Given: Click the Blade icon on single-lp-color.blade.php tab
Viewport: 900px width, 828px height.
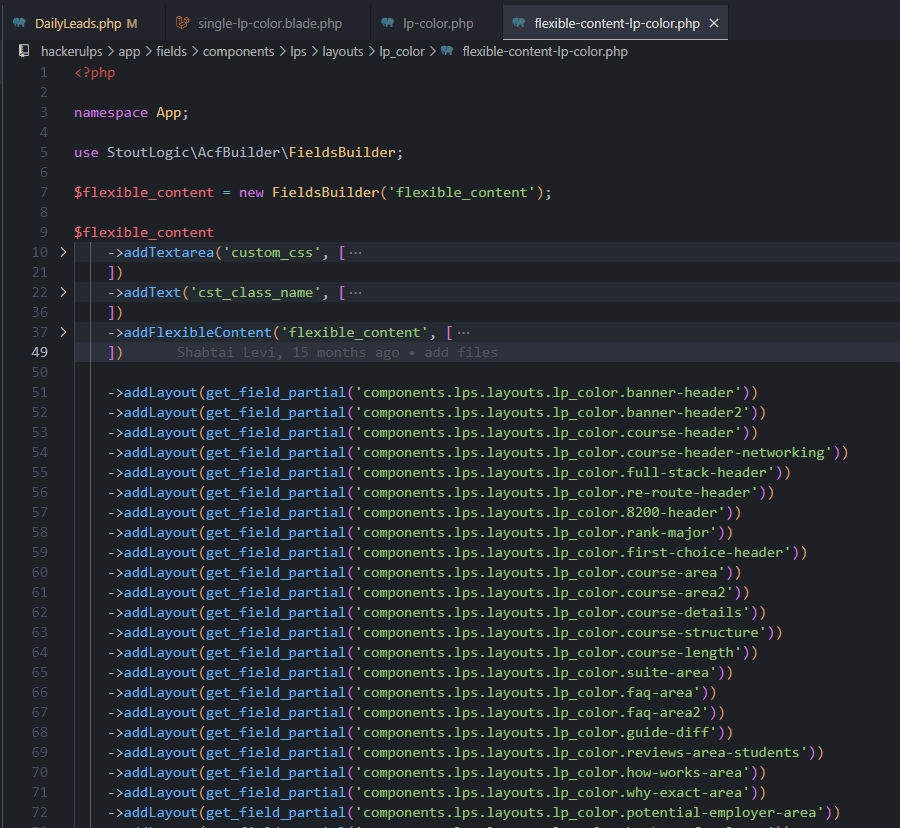Looking at the screenshot, I should [x=182, y=23].
